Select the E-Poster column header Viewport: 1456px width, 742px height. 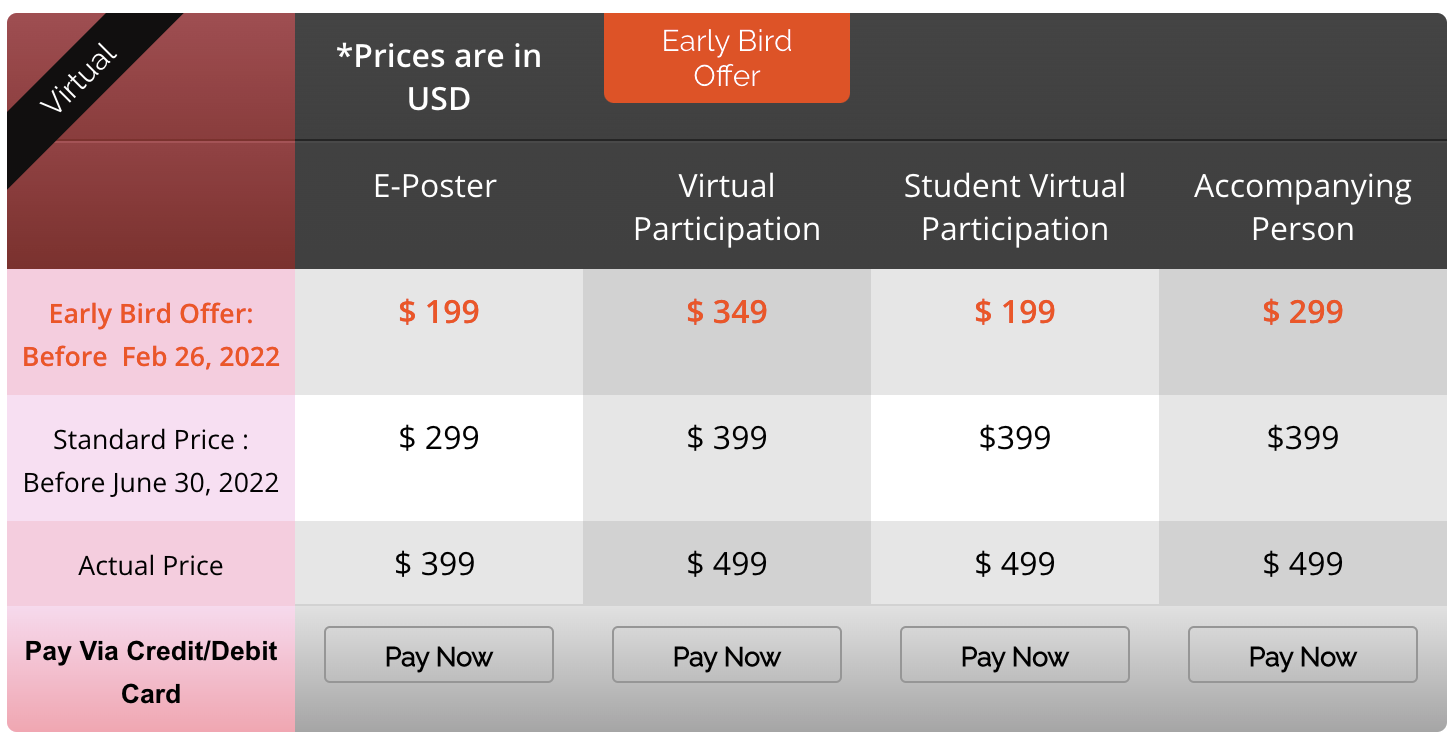(x=435, y=186)
